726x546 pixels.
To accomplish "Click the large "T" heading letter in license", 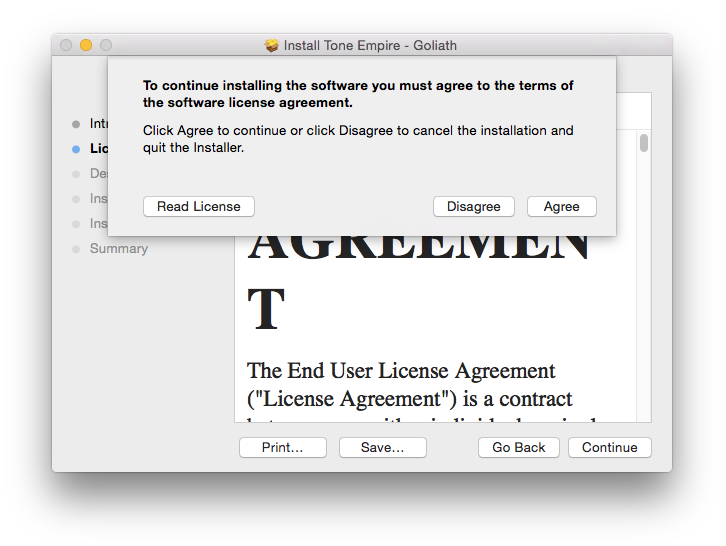I will pyautogui.click(x=266, y=309).
